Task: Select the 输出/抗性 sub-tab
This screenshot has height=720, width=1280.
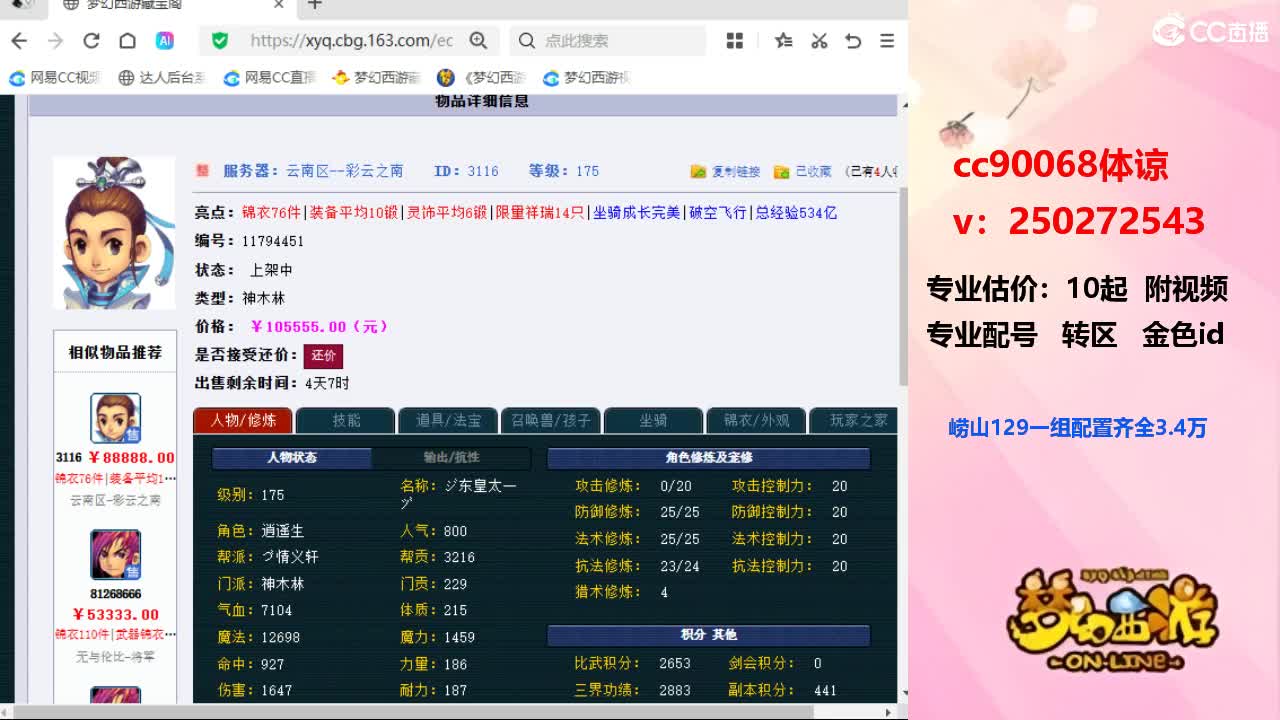Action: pyautogui.click(x=451, y=458)
